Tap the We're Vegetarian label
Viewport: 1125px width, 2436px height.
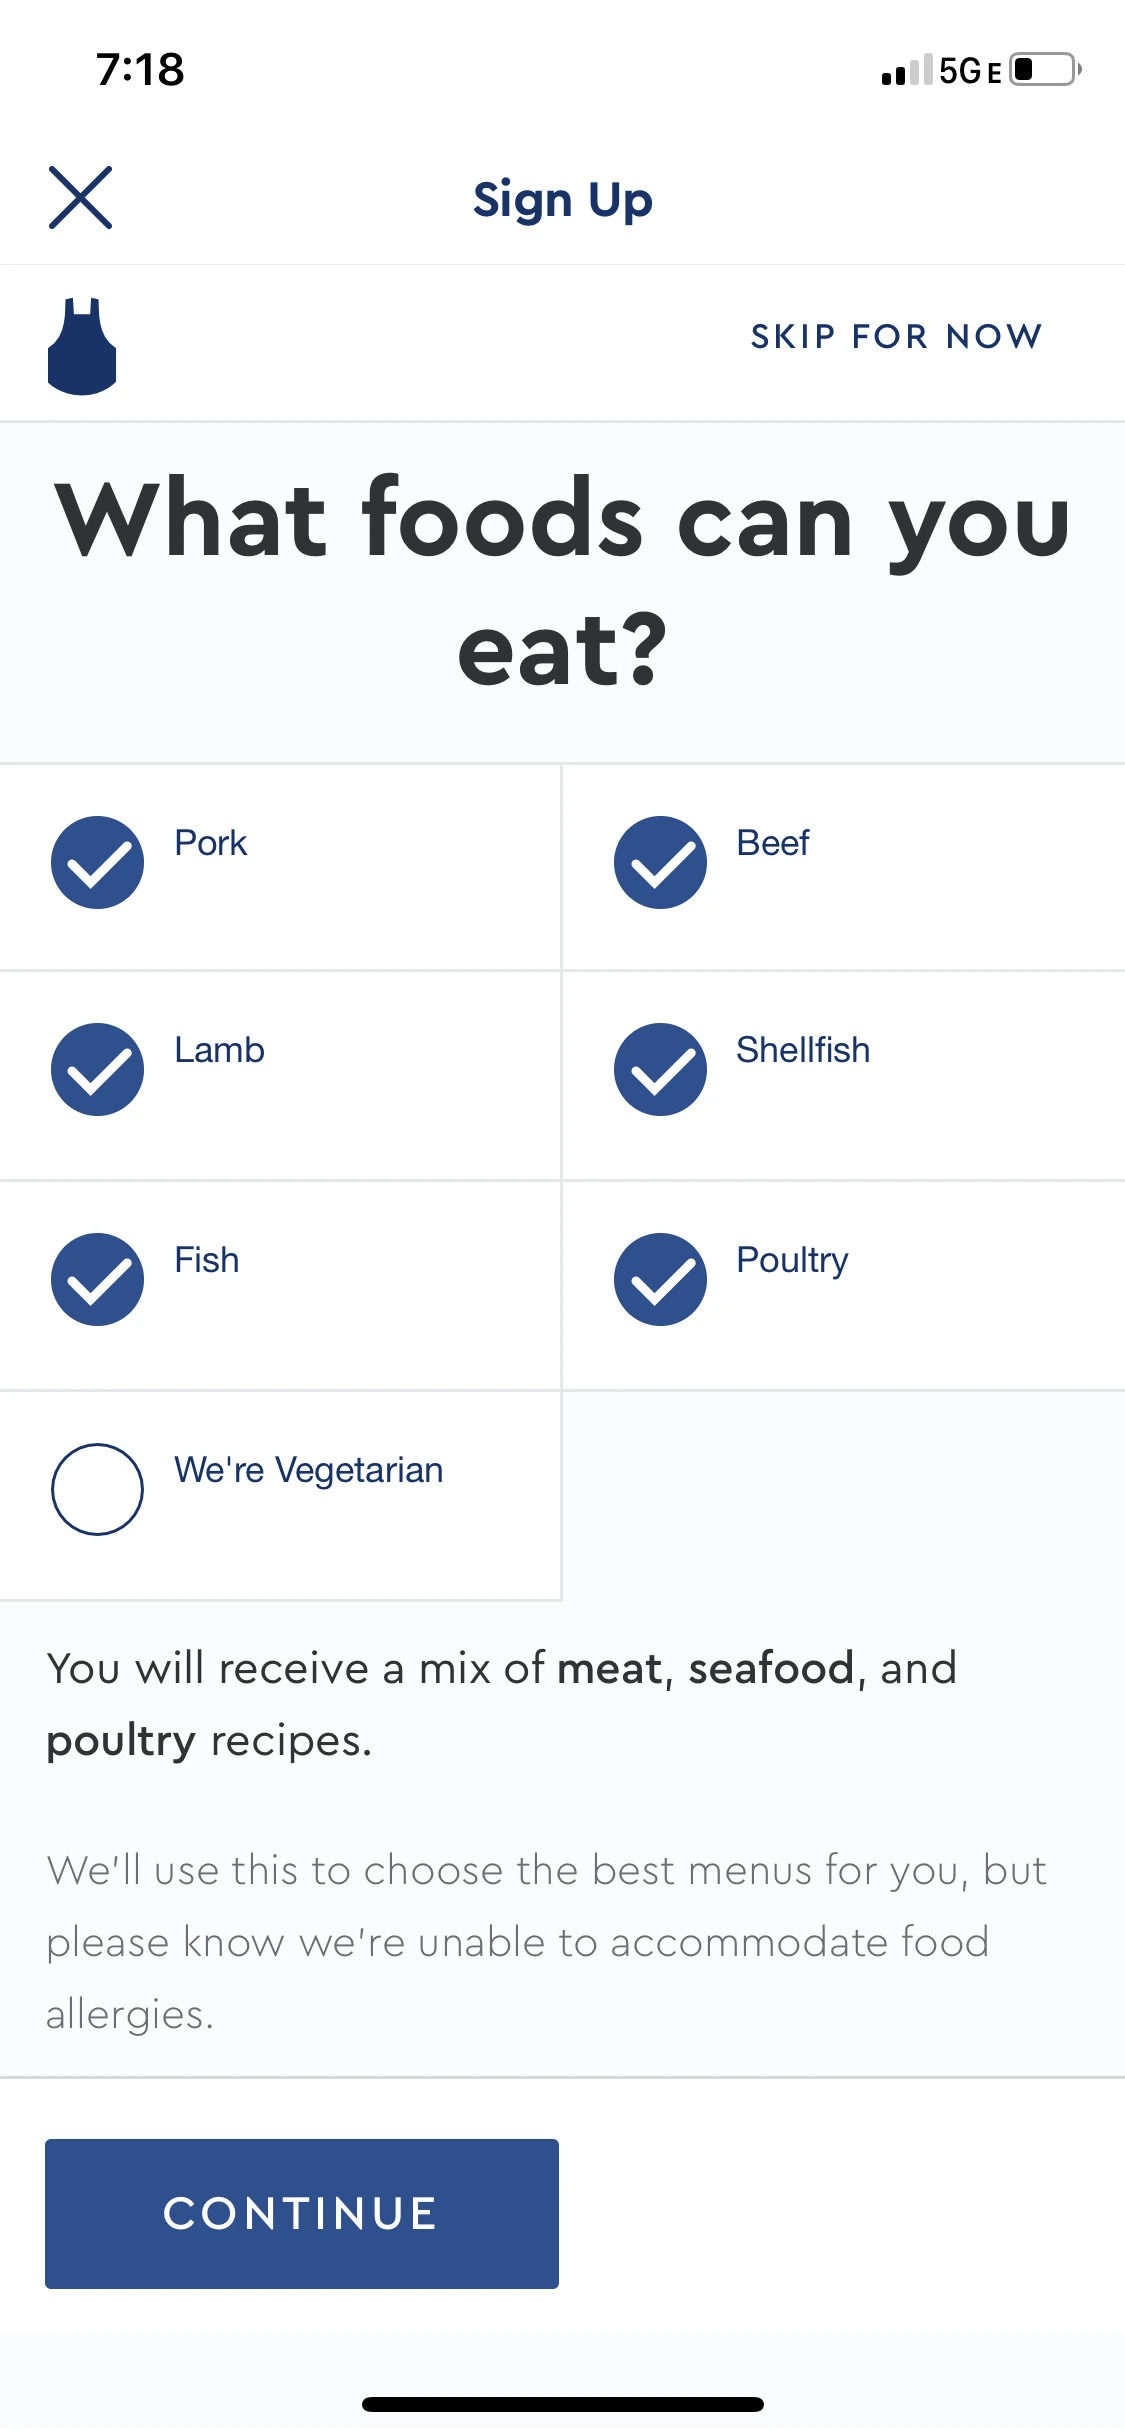[309, 1470]
